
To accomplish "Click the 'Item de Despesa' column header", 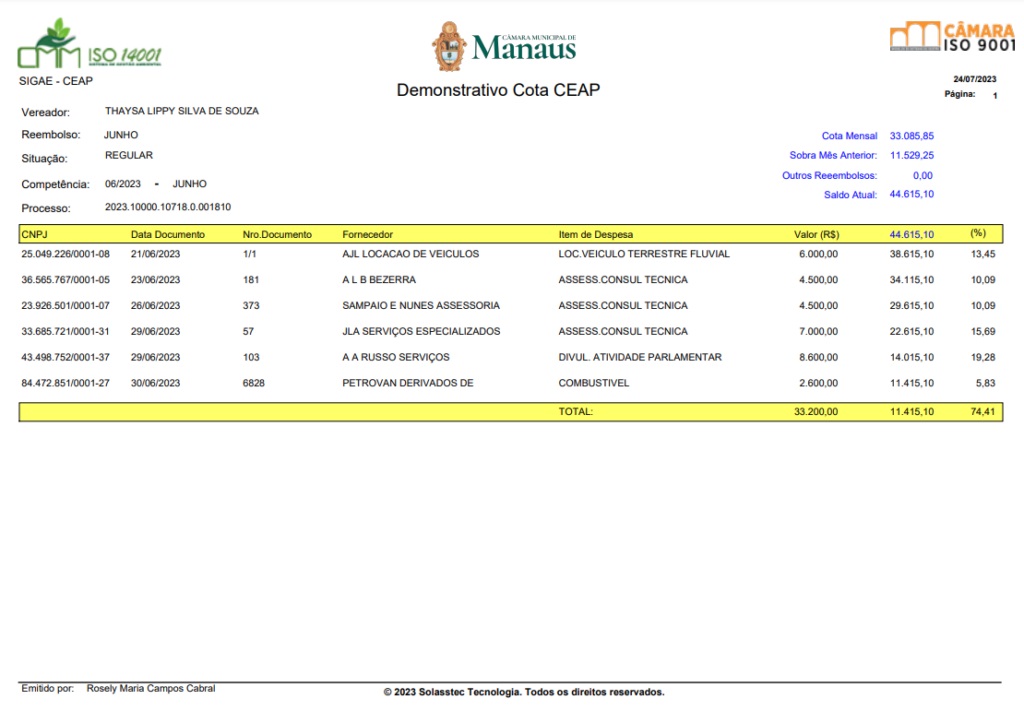I will 596,234.
